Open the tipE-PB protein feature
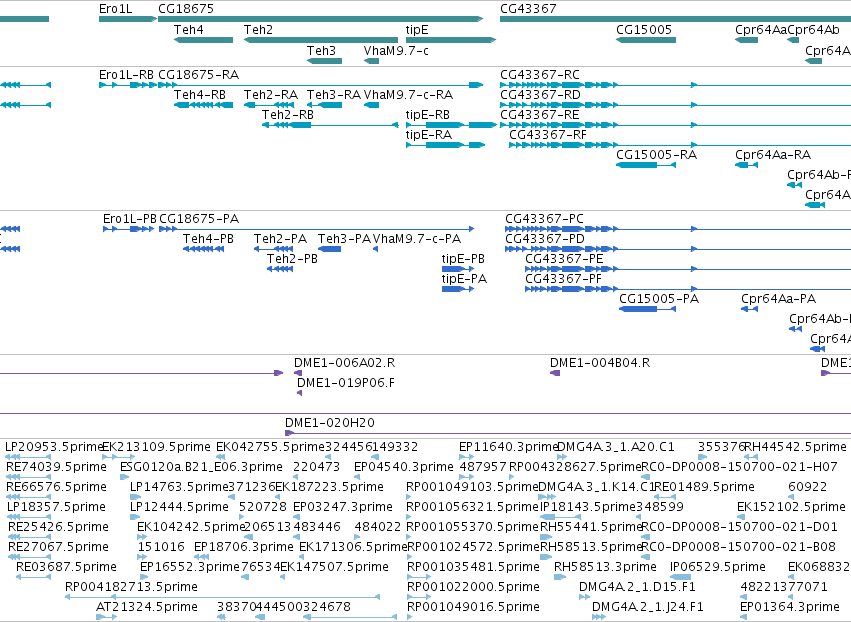Image resolution: width=851 pixels, height=622 pixels. click(458, 269)
